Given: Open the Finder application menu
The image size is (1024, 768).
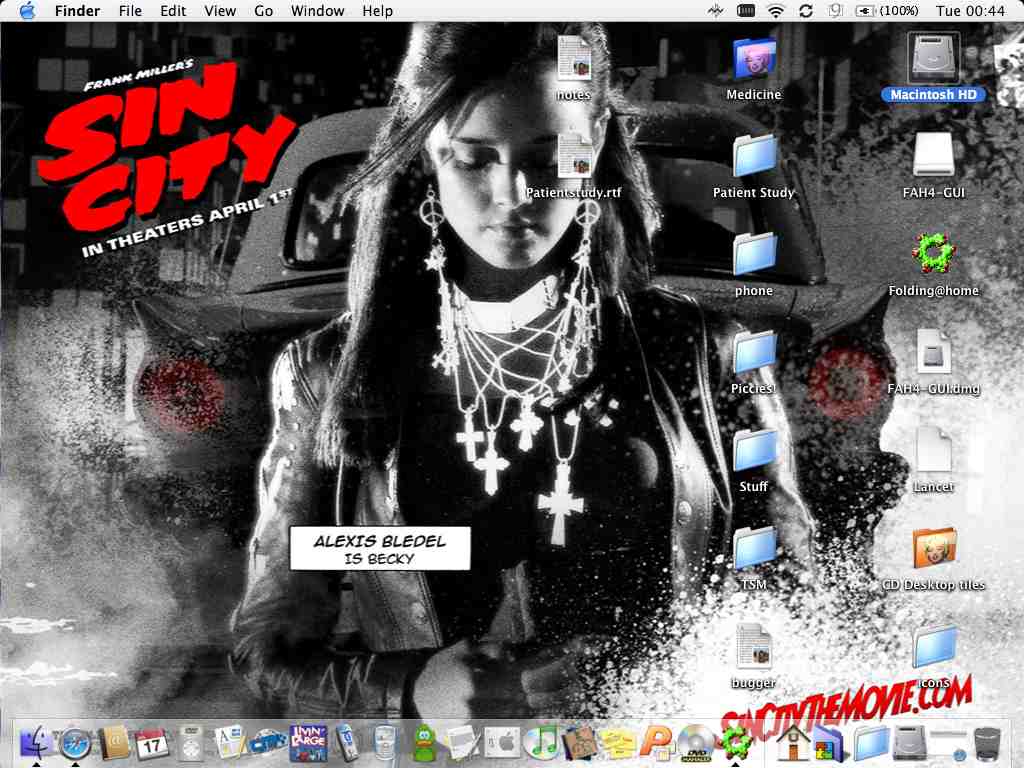Looking at the screenshot, I should pos(77,10).
